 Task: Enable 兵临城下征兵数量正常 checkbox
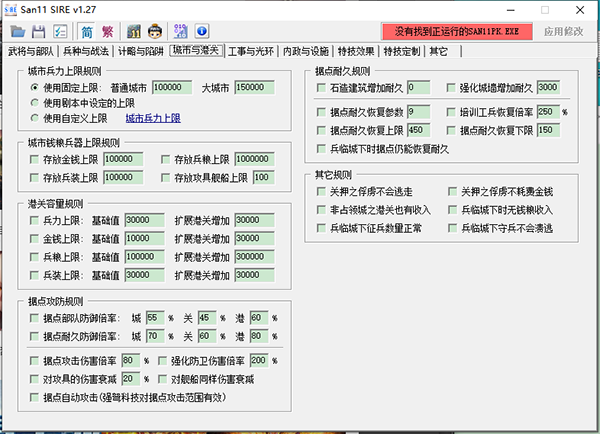click(321, 228)
